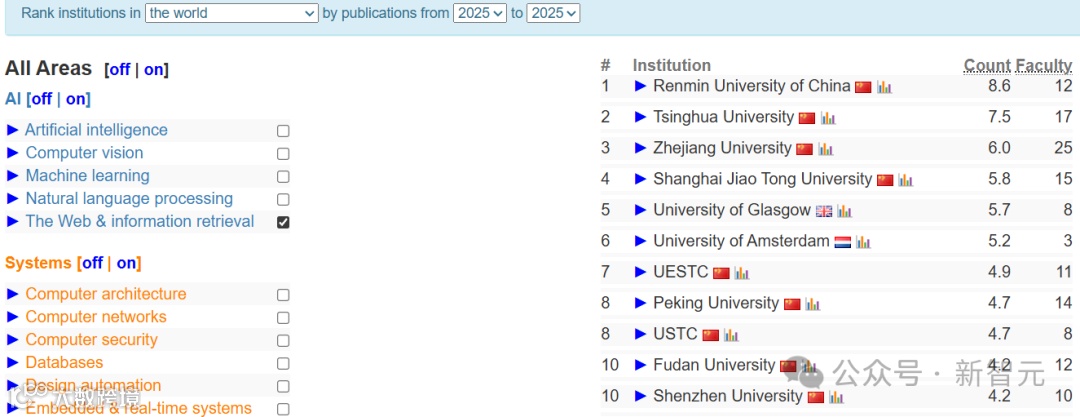The image size is (1080, 417).
Task: Click the count 8.6 for Renmin University
Action: [999, 86]
